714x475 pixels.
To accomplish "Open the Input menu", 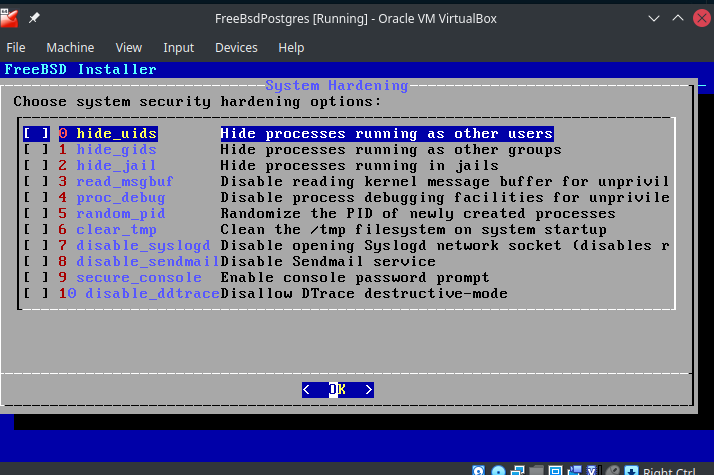I will [x=178, y=47].
